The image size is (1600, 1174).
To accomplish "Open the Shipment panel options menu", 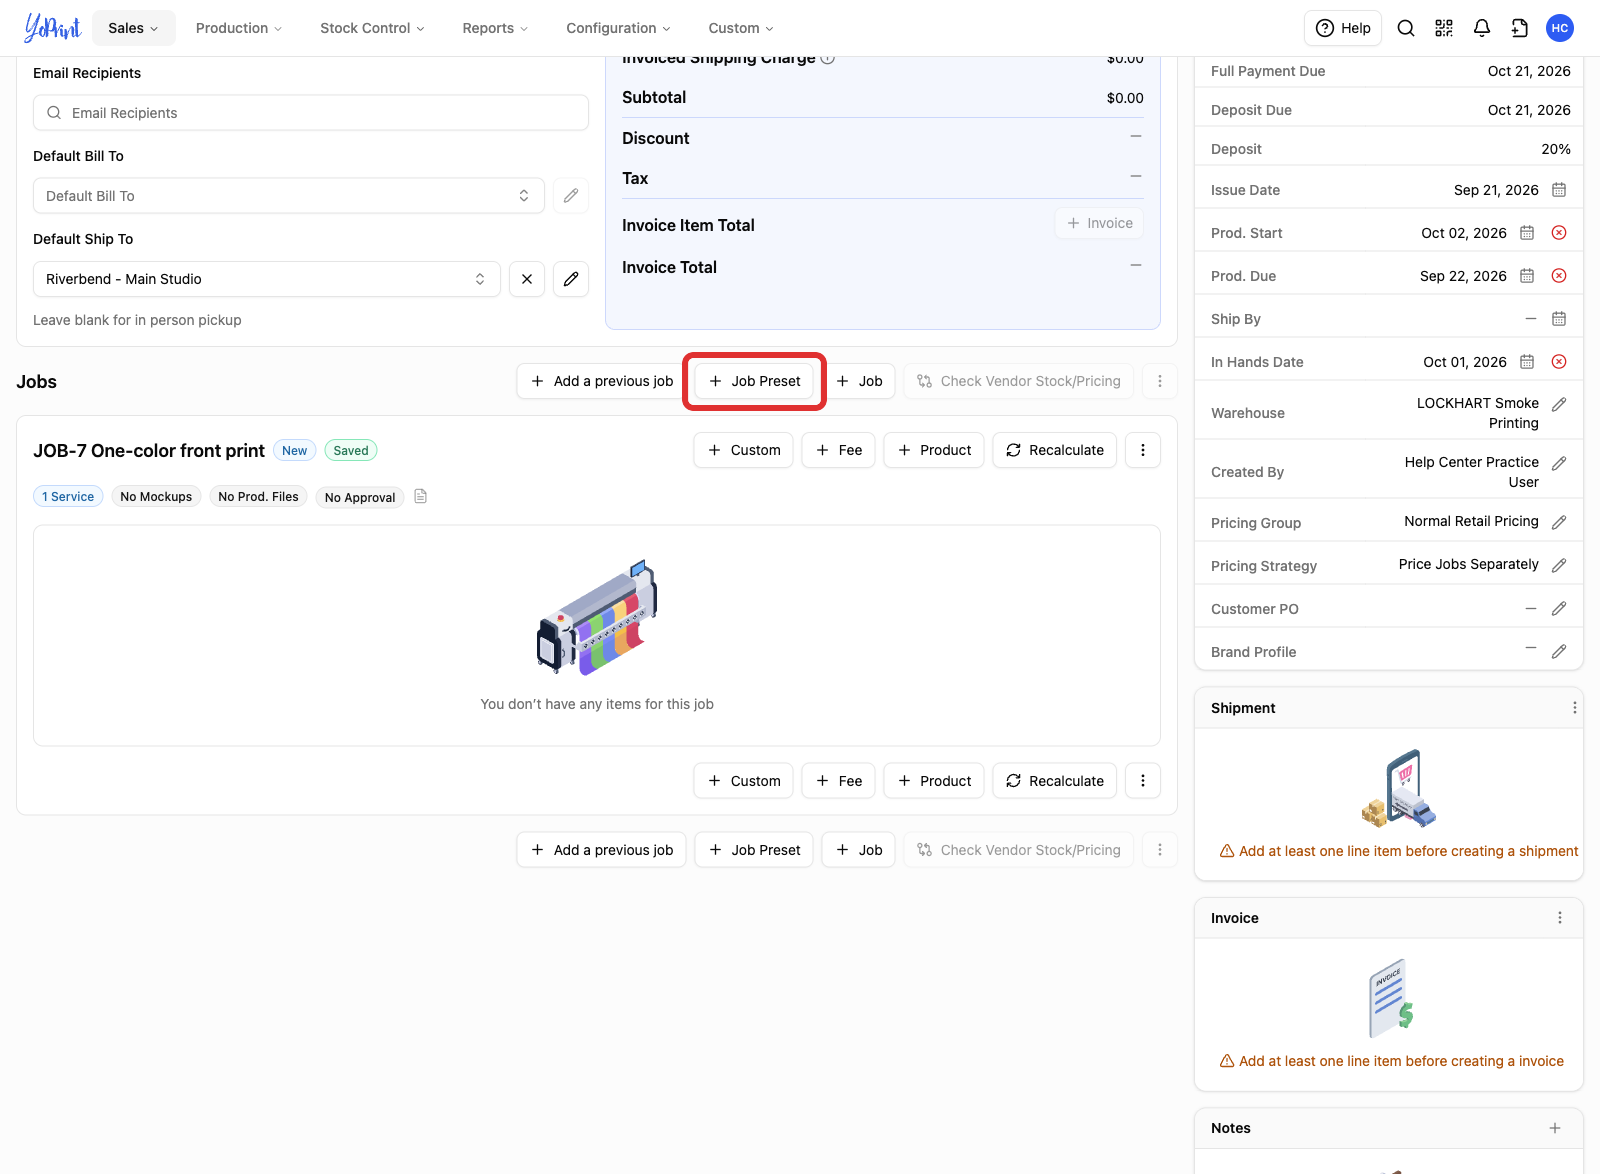I will 1574,708.
